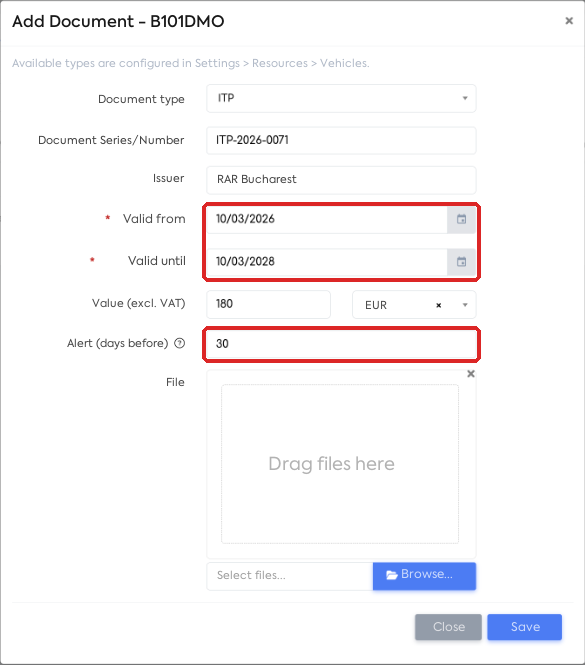Screen dimensions: 585x665
Task: Click the Valid from label
Action: (x=154, y=219)
